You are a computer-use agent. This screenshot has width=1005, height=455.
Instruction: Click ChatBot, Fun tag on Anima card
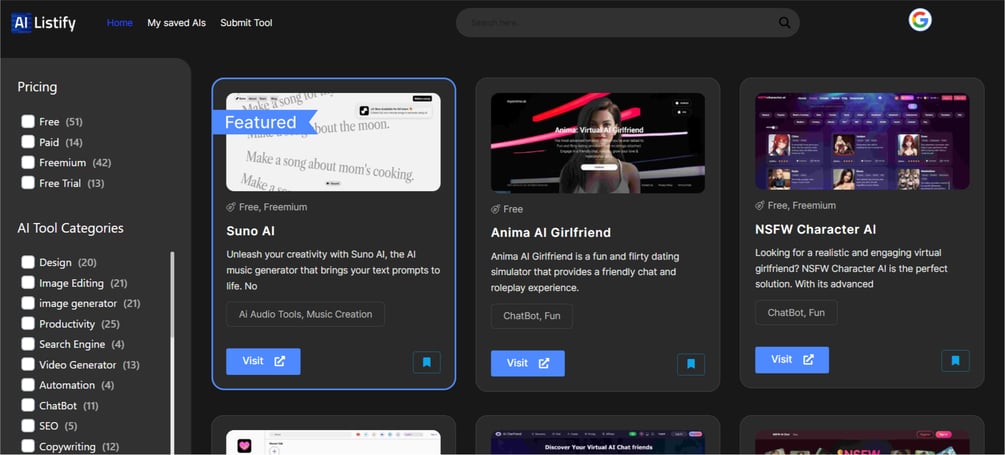(x=532, y=316)
